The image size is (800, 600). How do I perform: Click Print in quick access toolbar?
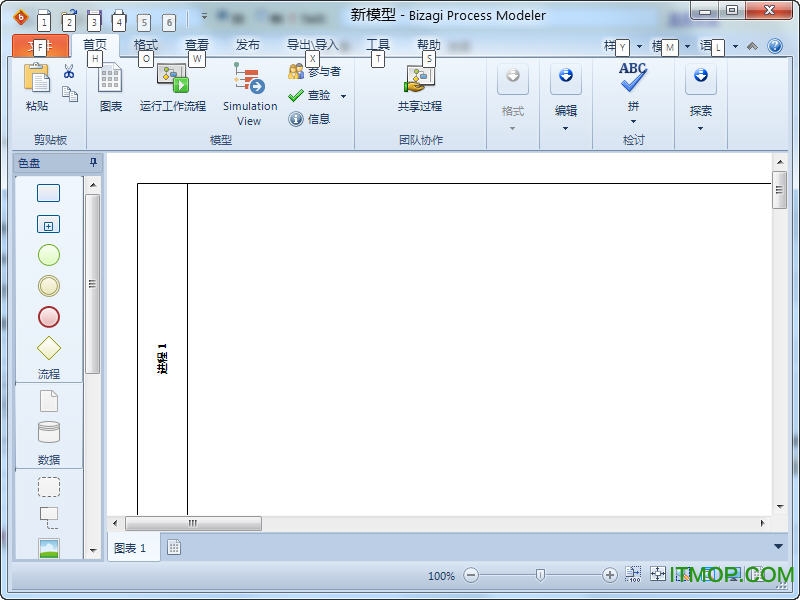click(119, 20)
